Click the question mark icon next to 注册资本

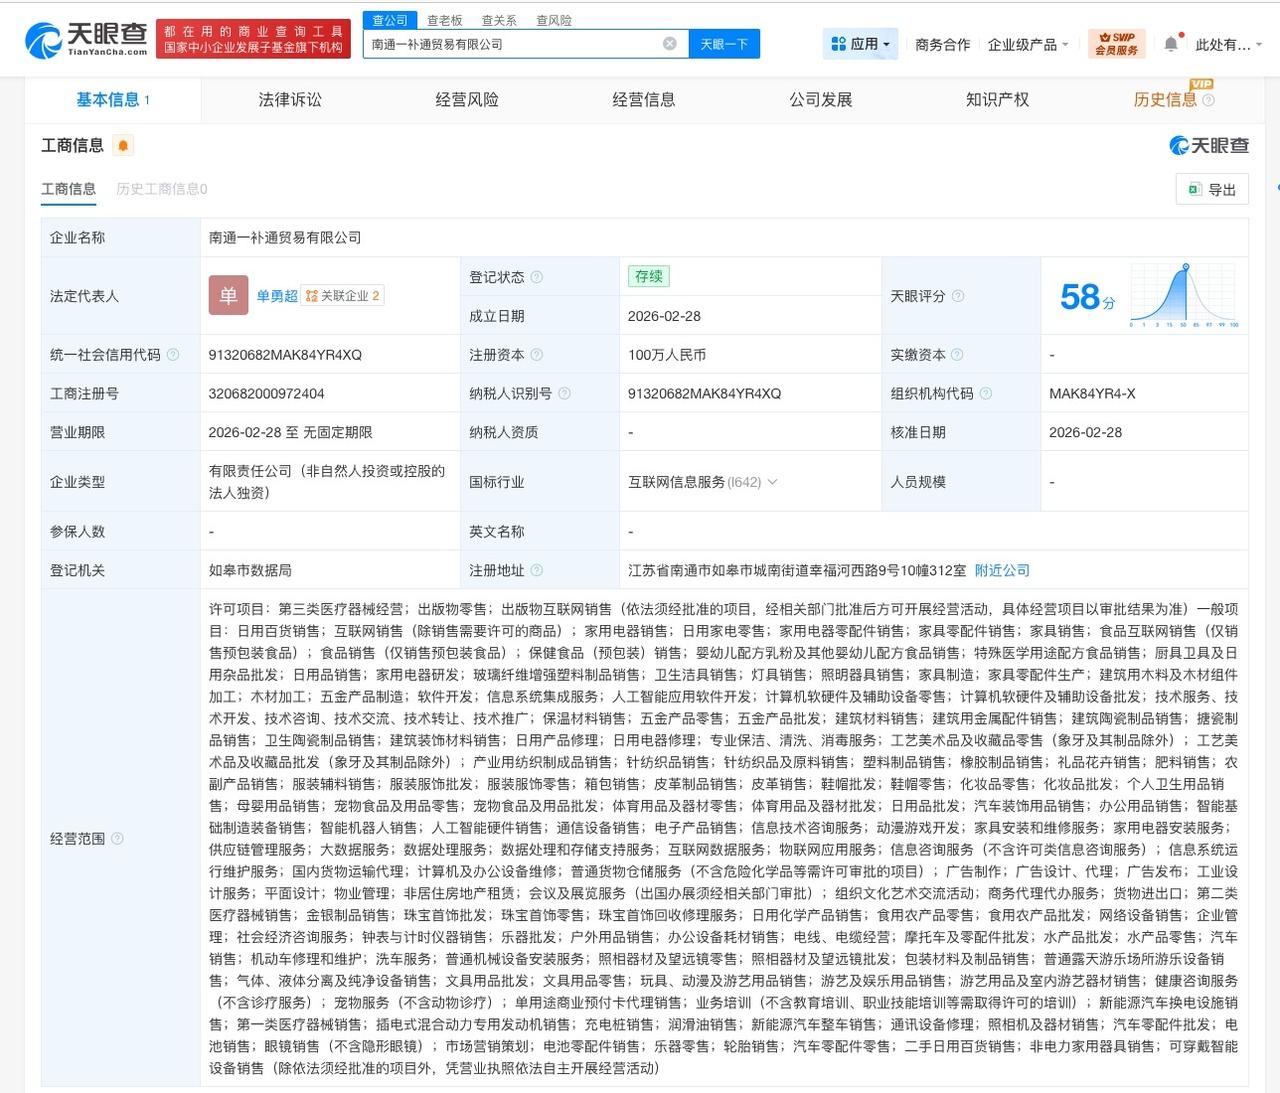point(537,354)
